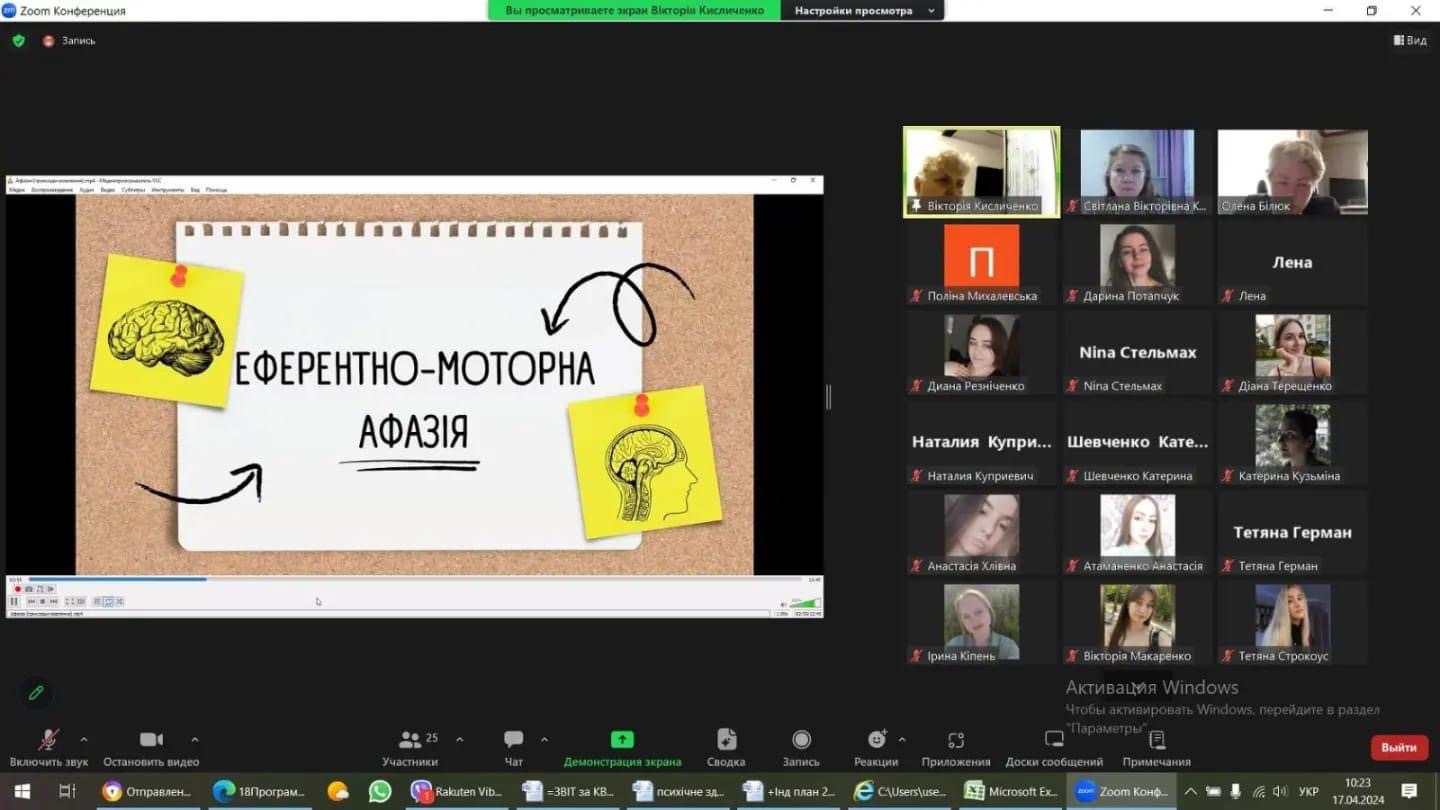Select Катерина Кузьміна video tile
This screenshot has height=810, width=1440.
point(1292,442)
